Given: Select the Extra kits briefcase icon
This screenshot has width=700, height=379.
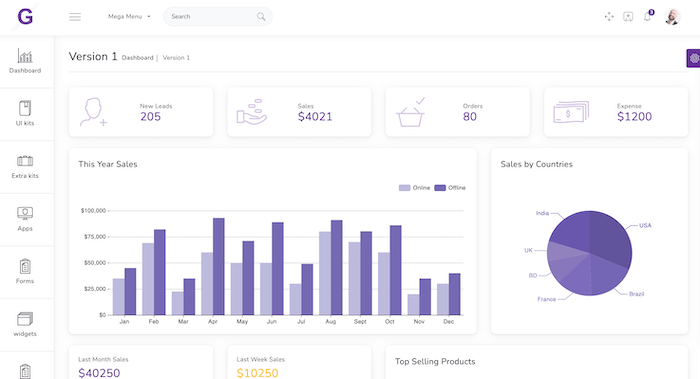Looking at the screenshot, I should coord(25,161).
